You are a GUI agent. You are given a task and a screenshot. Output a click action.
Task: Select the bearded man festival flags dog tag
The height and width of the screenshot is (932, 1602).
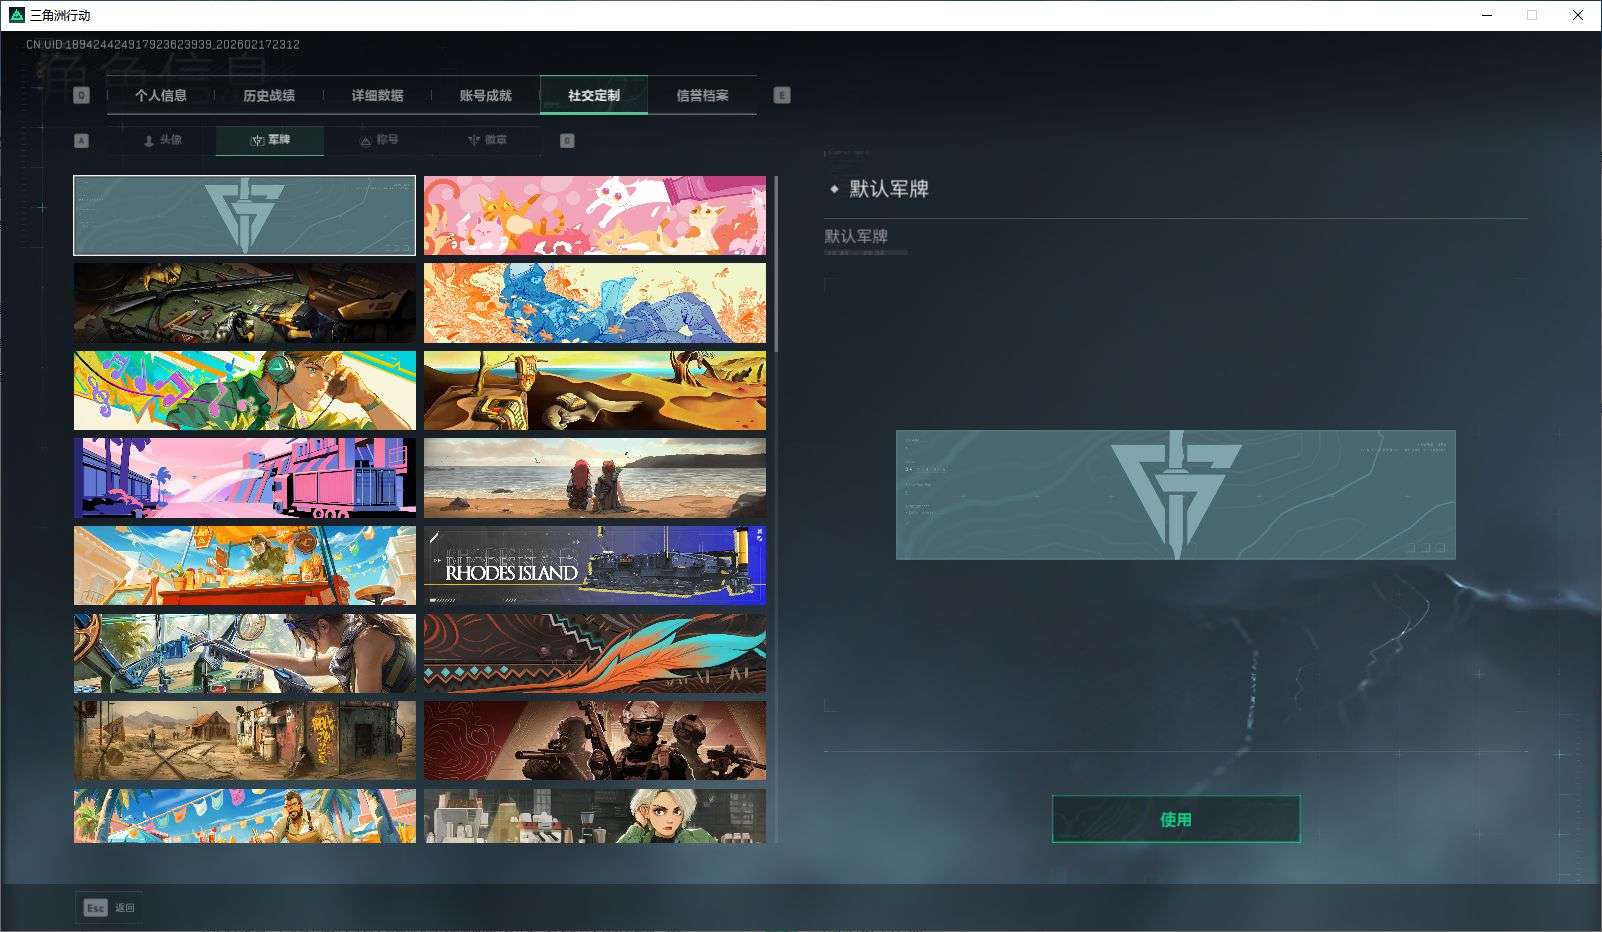(244, 816)
